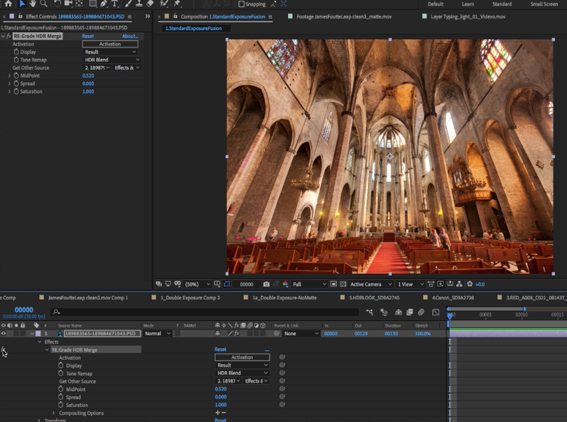Select the Rectangle shape tool
This screenshot has height=422, width=567.
(x=93, y=4)
